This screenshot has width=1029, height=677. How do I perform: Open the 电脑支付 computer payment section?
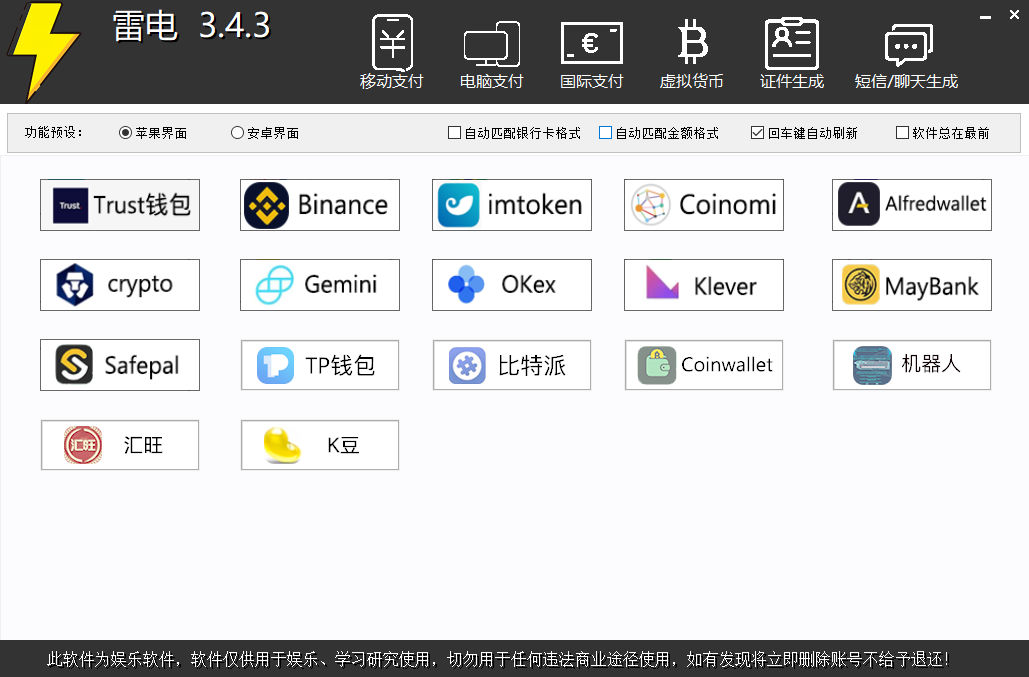coord(491,54)
